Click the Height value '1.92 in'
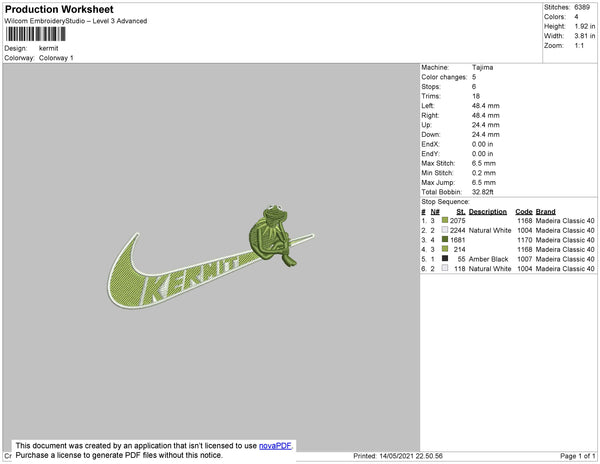The image size is (600, 464). click(585, 26)
